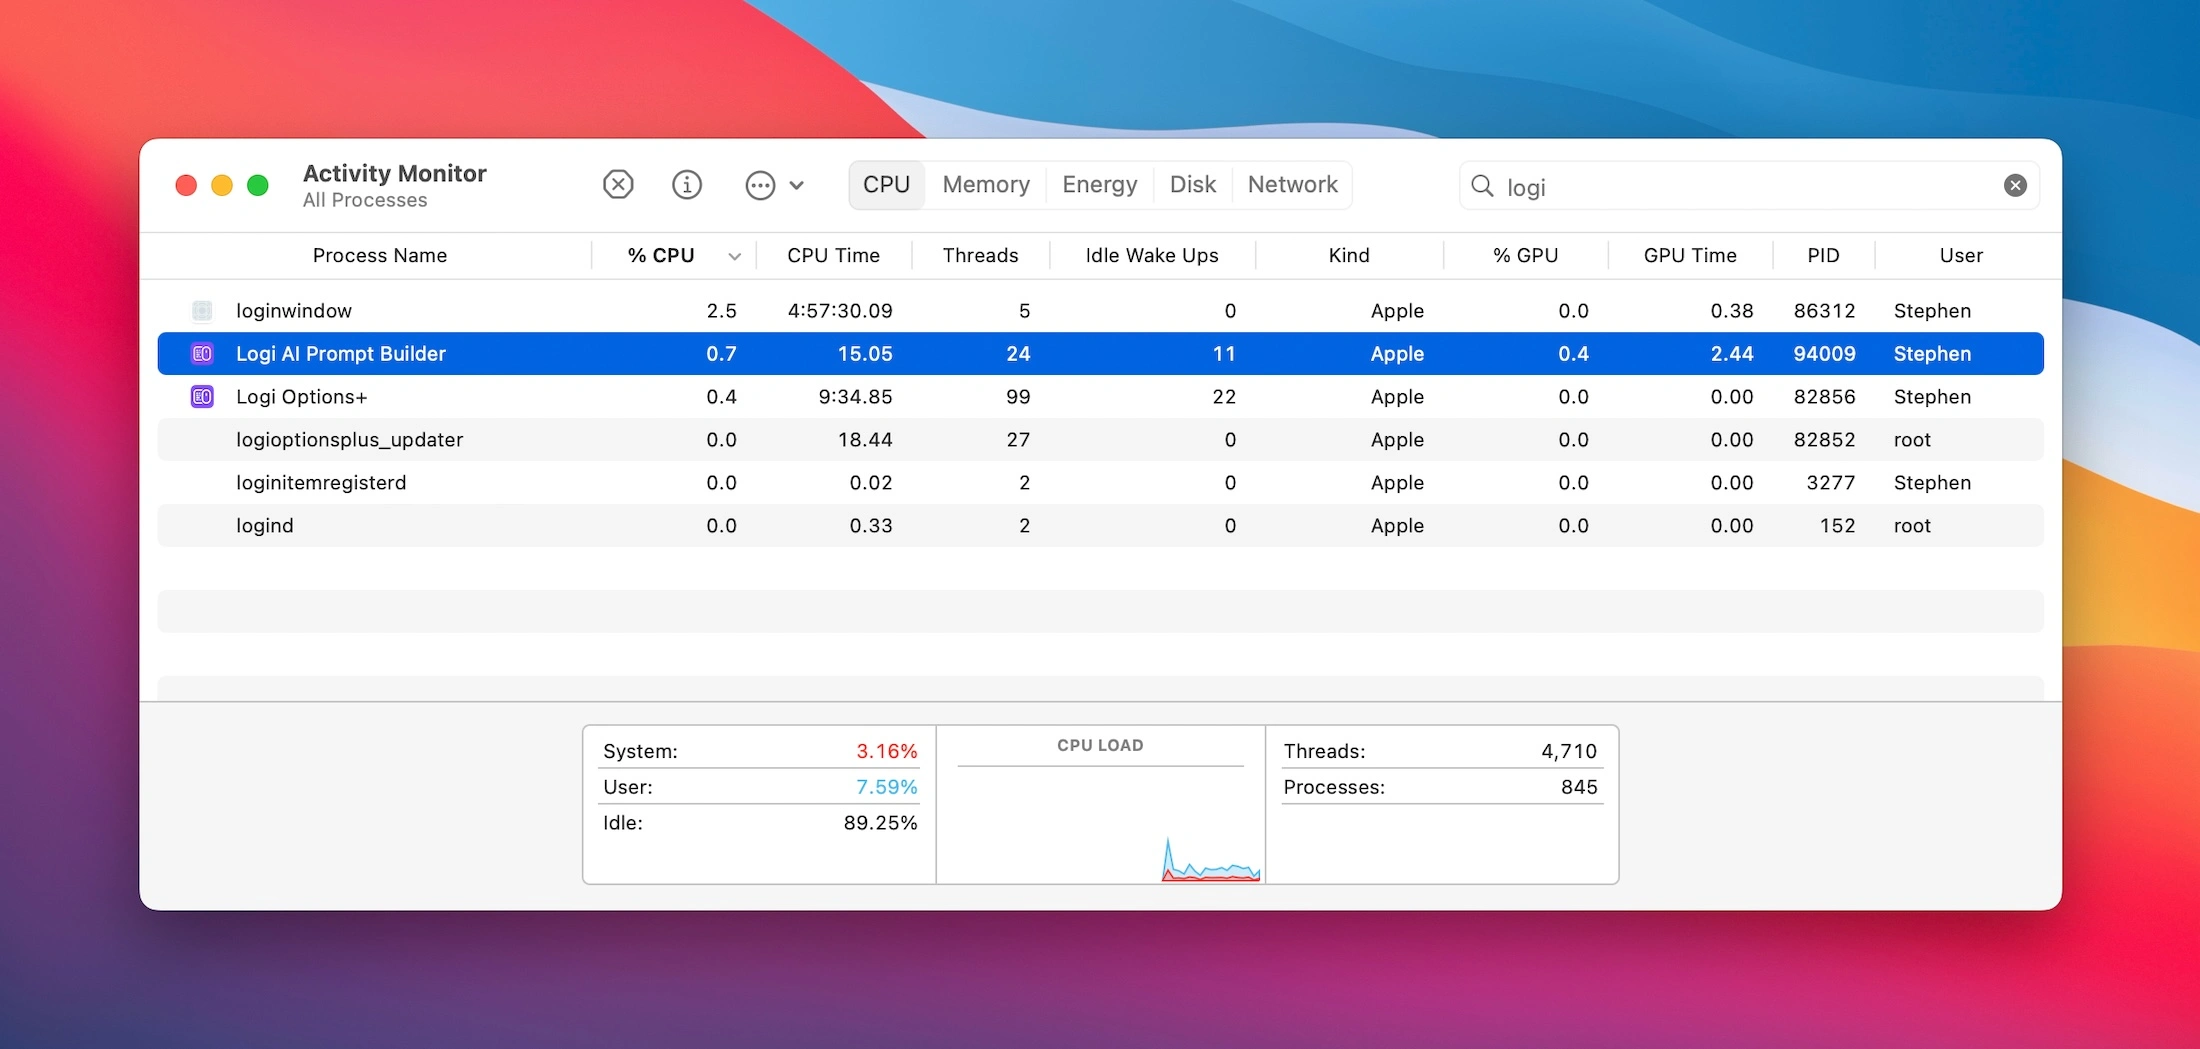Sort by Kind column header
Screen dimensions: 2200x1049
click(x=1349, y=256)
